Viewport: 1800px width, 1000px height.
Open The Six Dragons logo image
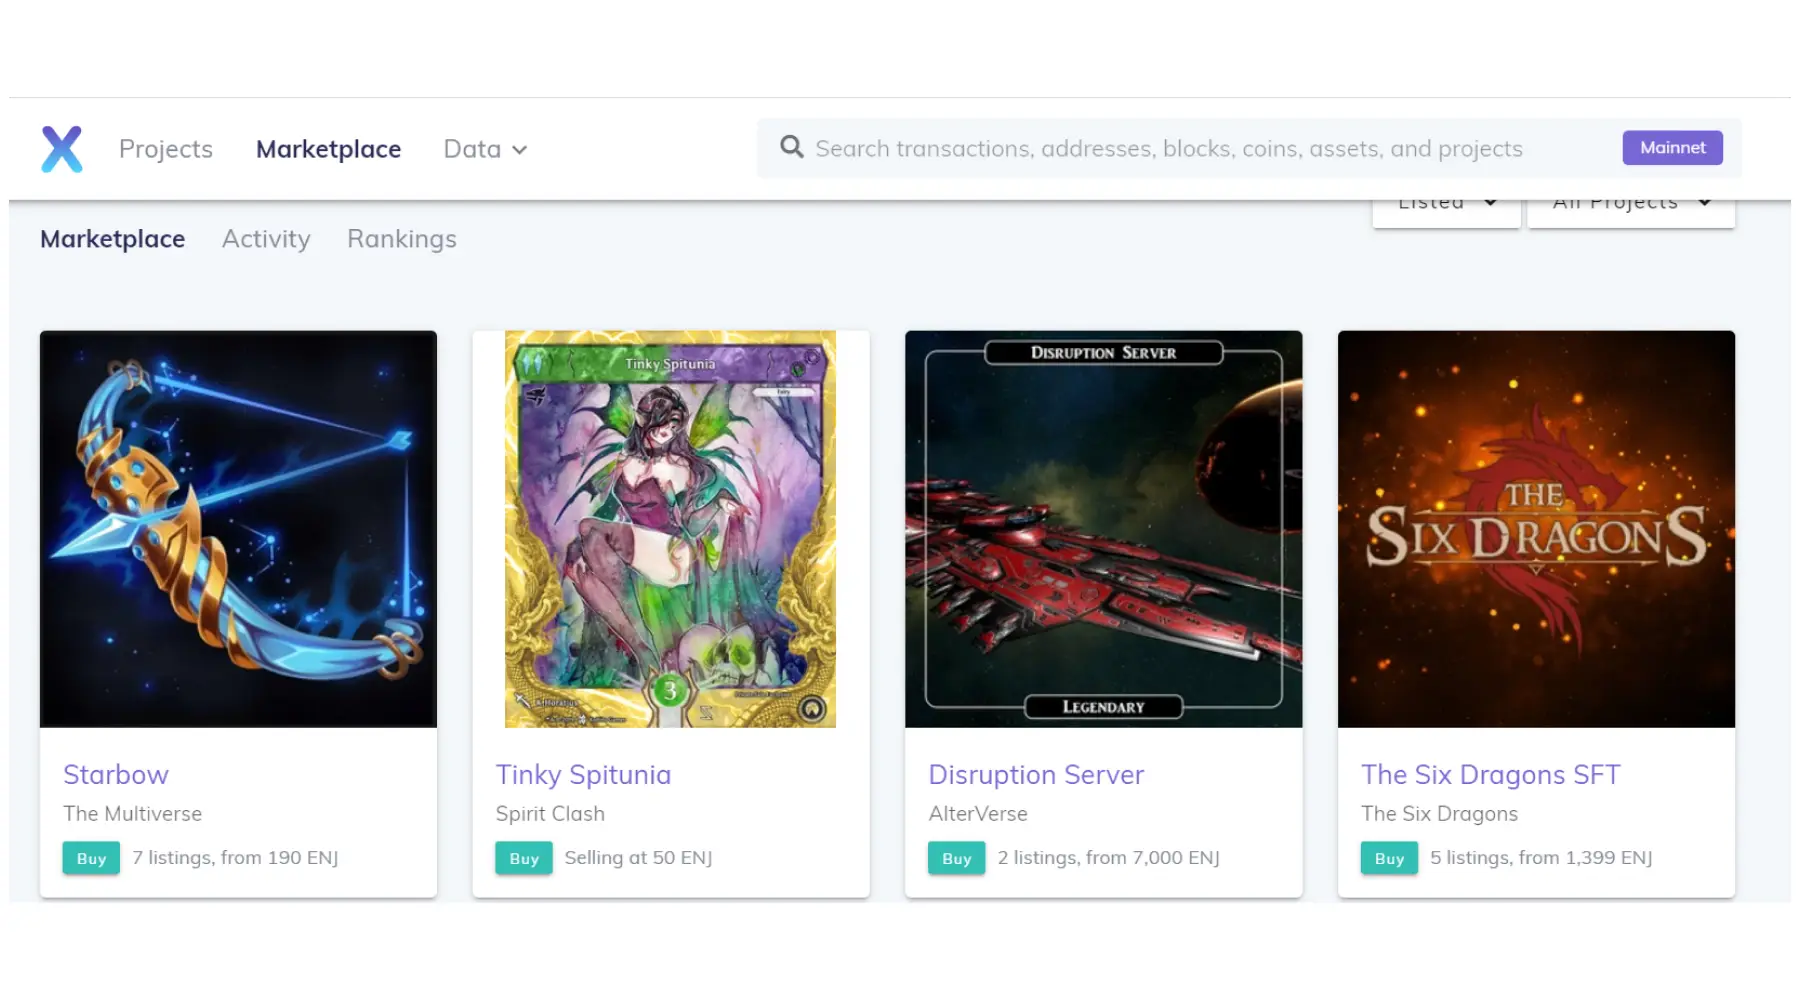tap(1536, 529)
